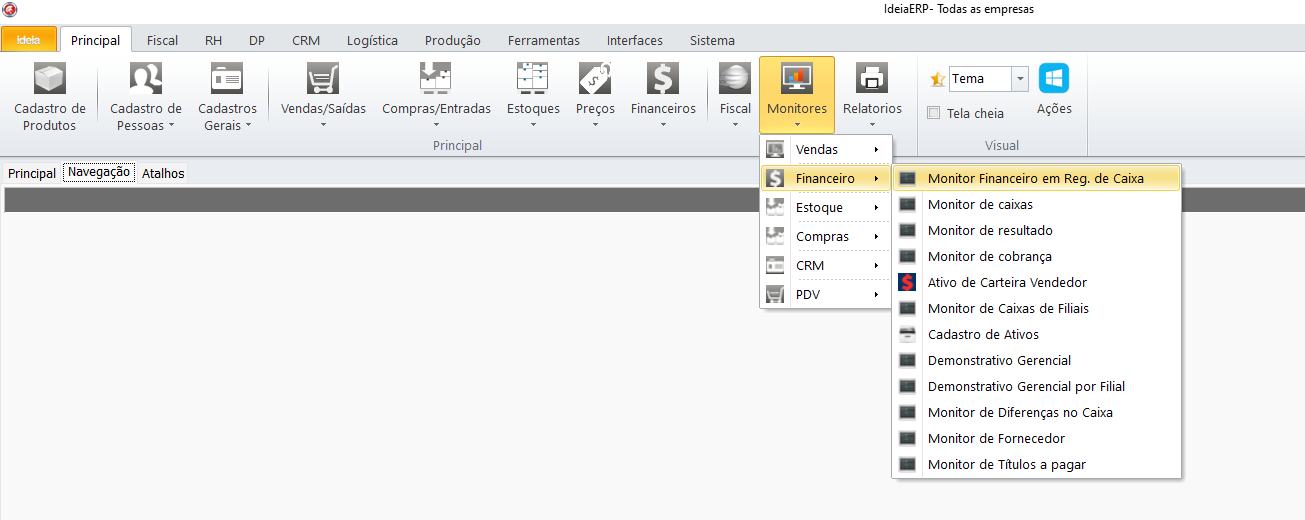
Task: Switch to the Atalhos tab
Action: coord(163,173)
